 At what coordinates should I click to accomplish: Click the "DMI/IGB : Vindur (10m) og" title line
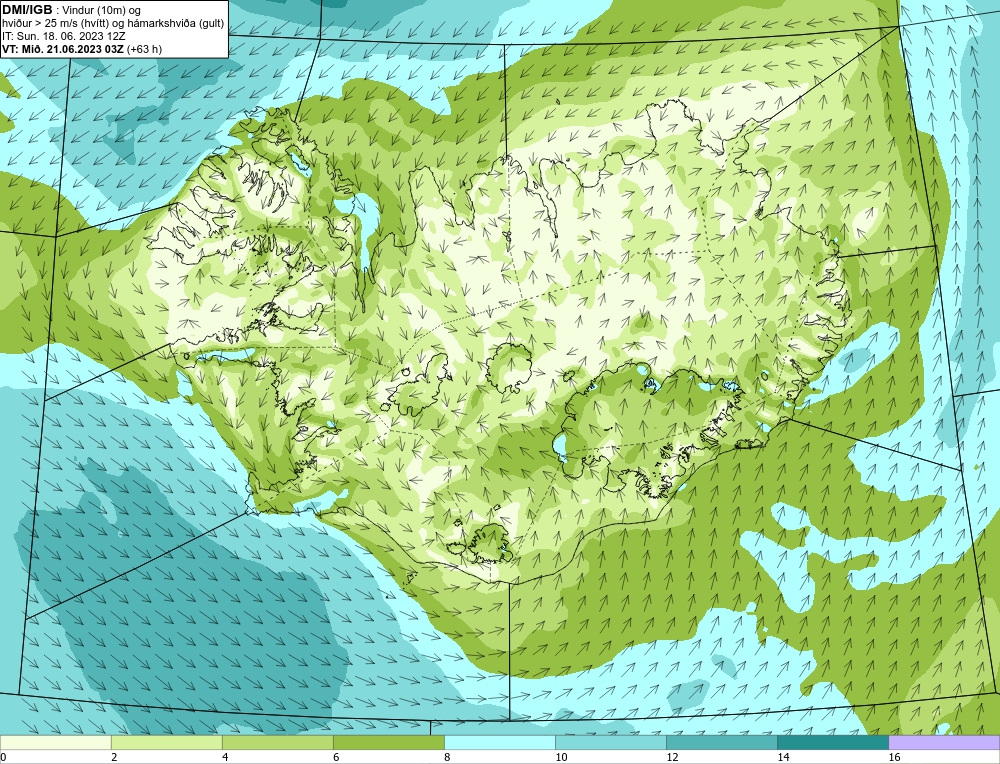(x=71, y=10)
